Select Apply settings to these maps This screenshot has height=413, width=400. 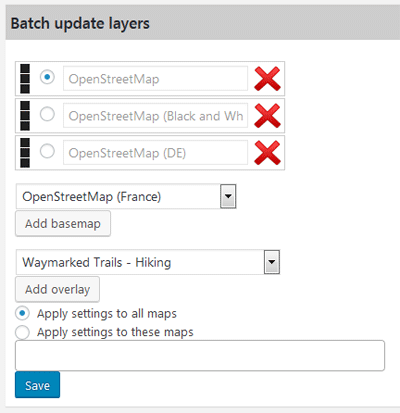[x=22, y=332]
